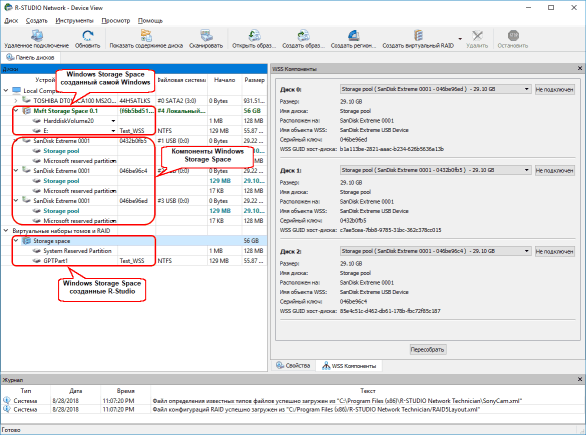This screenshot has width=586, height=435.
Task: Select the TOSHIBA DT01ACA100 drive row
Action: point(135,101)
